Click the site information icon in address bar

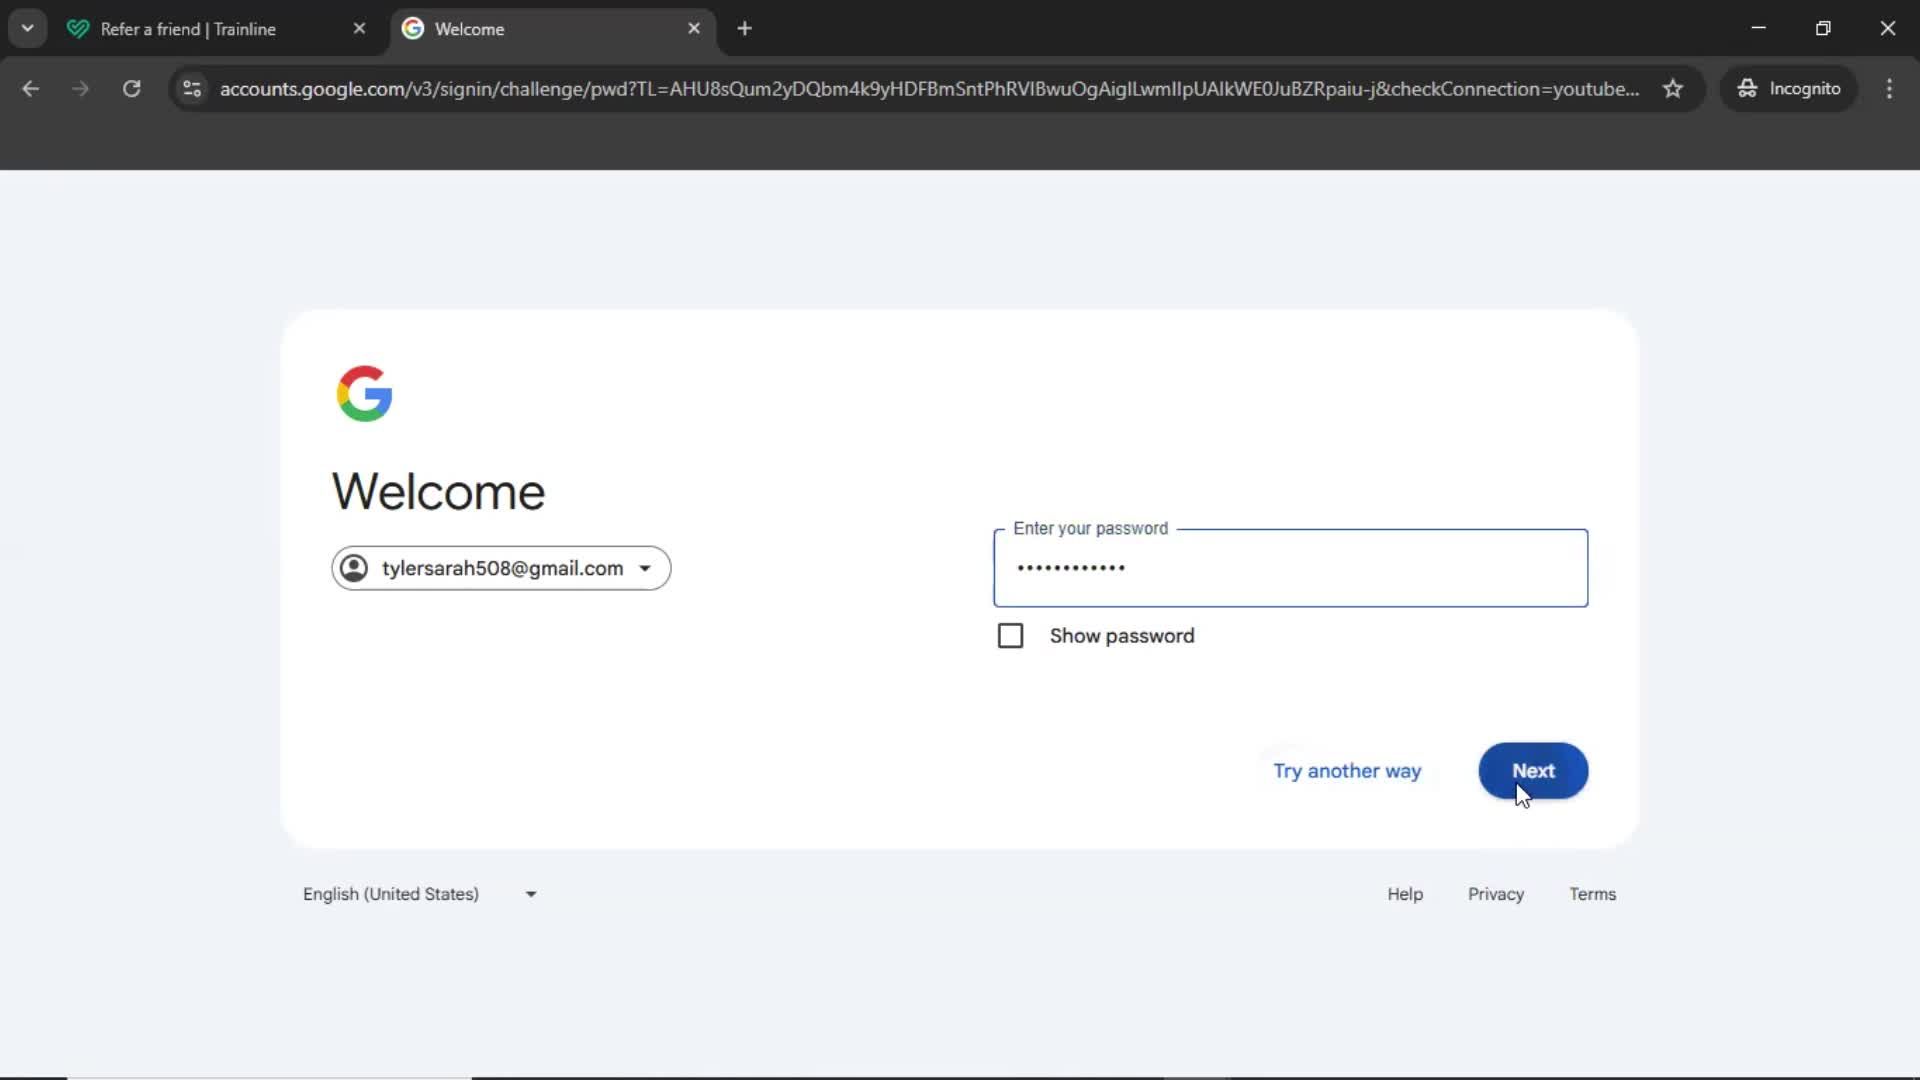[x=191, y=89]
